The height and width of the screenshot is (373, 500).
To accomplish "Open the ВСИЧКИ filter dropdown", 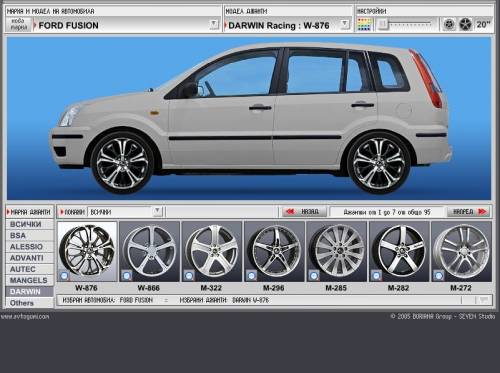I will pos(157,211).
